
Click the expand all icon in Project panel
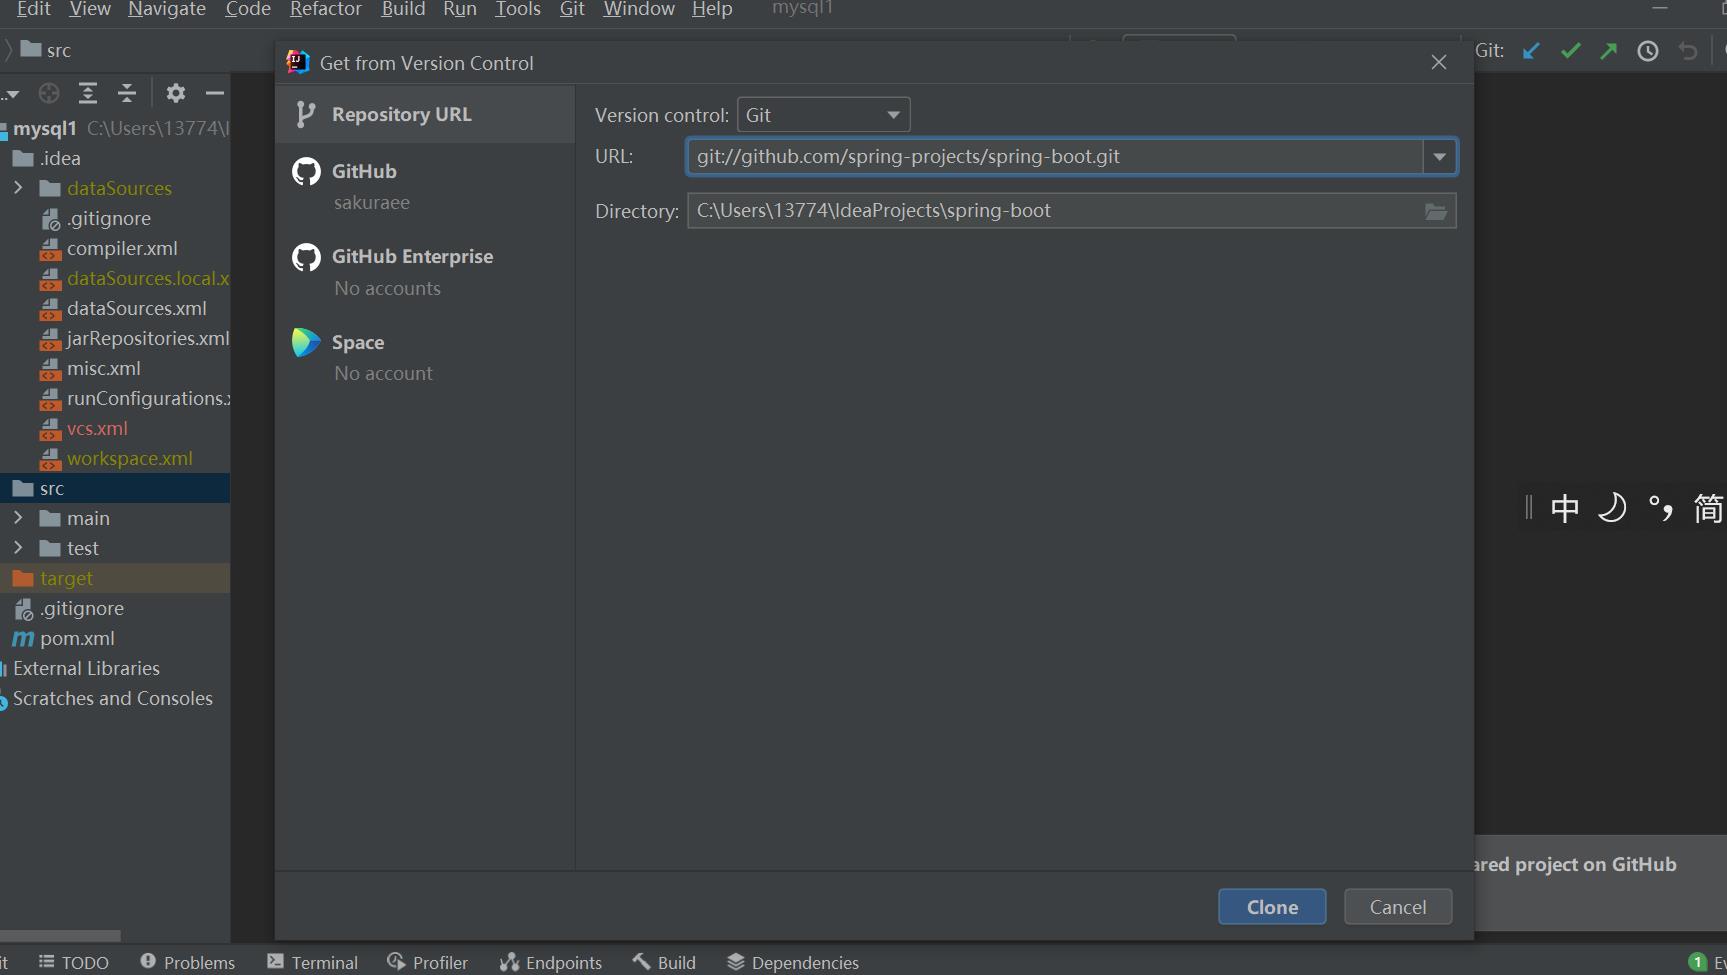click(x=88, y=93)
